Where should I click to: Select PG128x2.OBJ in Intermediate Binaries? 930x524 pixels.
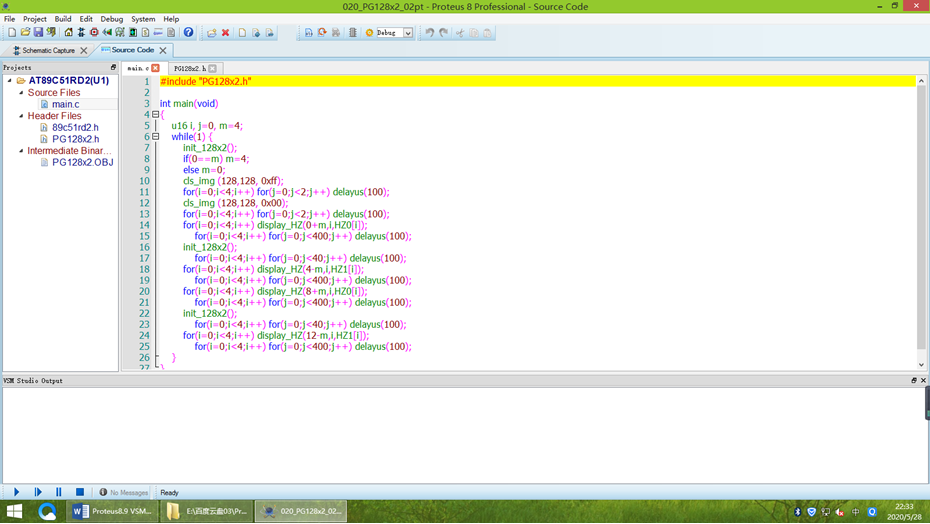(x=82, y=162)
